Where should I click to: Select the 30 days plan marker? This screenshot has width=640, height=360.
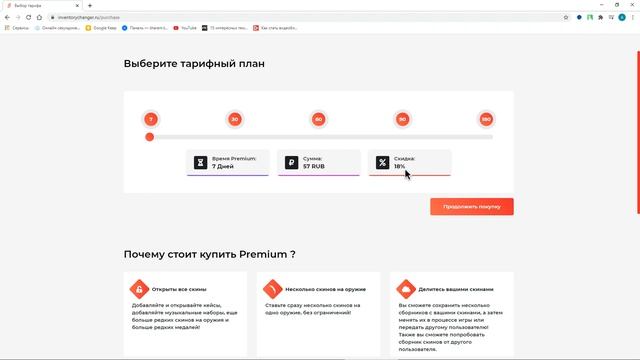(x=235, y=119)
